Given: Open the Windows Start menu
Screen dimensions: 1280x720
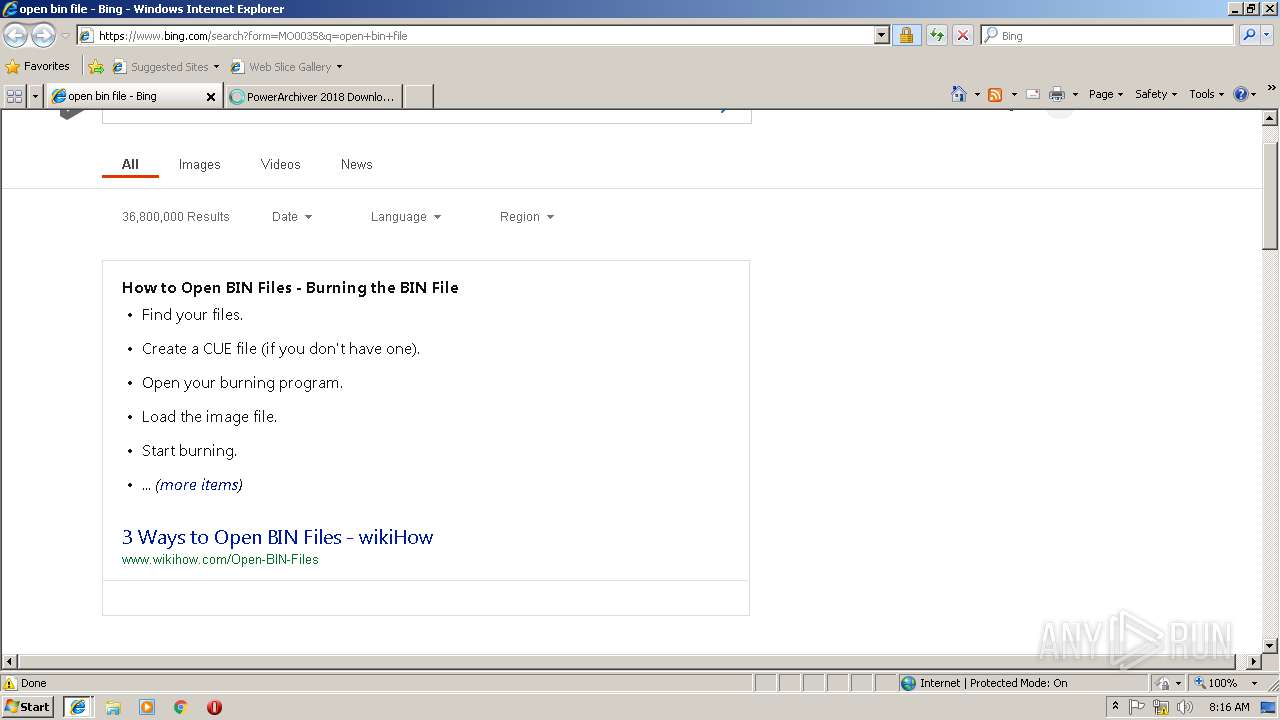Looking at the screenshot, I should 27,706.
